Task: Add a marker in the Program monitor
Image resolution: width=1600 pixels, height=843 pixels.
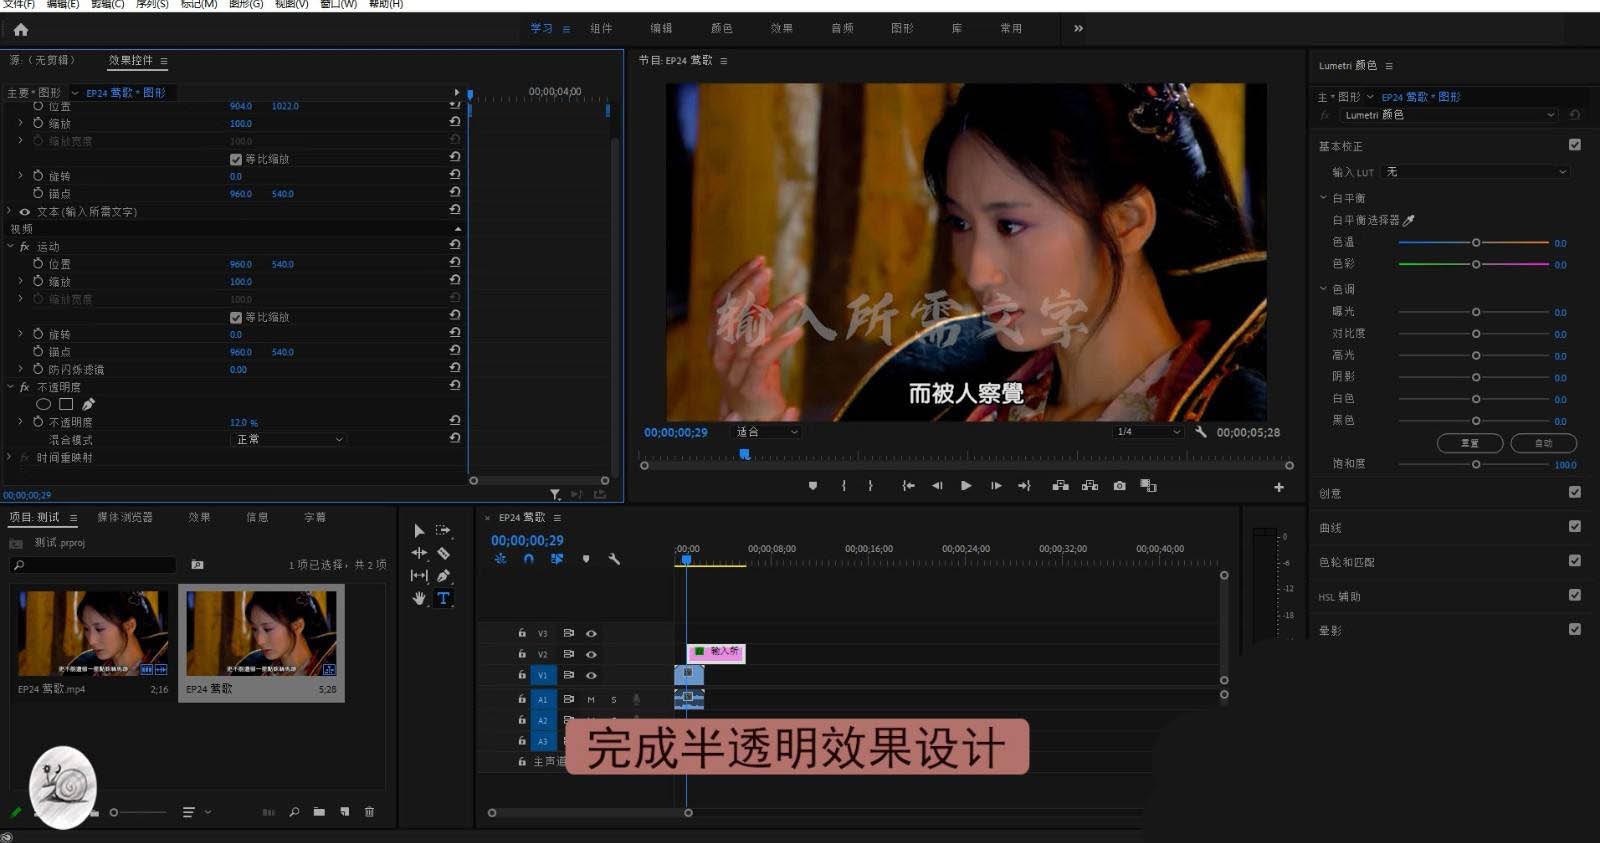Action: click(813, 486)
